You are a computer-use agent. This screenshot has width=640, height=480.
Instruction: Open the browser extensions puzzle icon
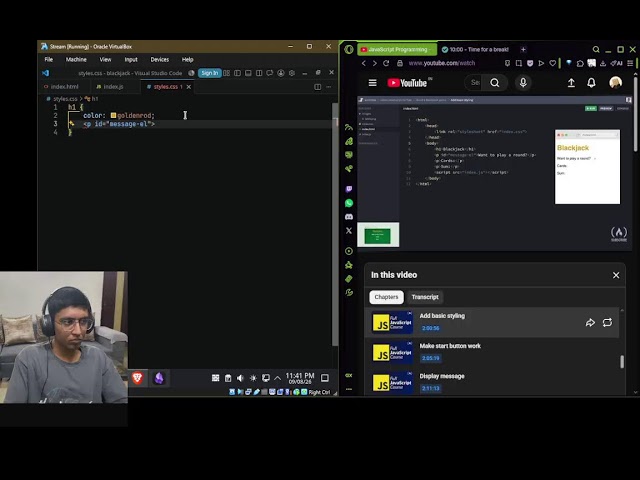tap(580, 63)
